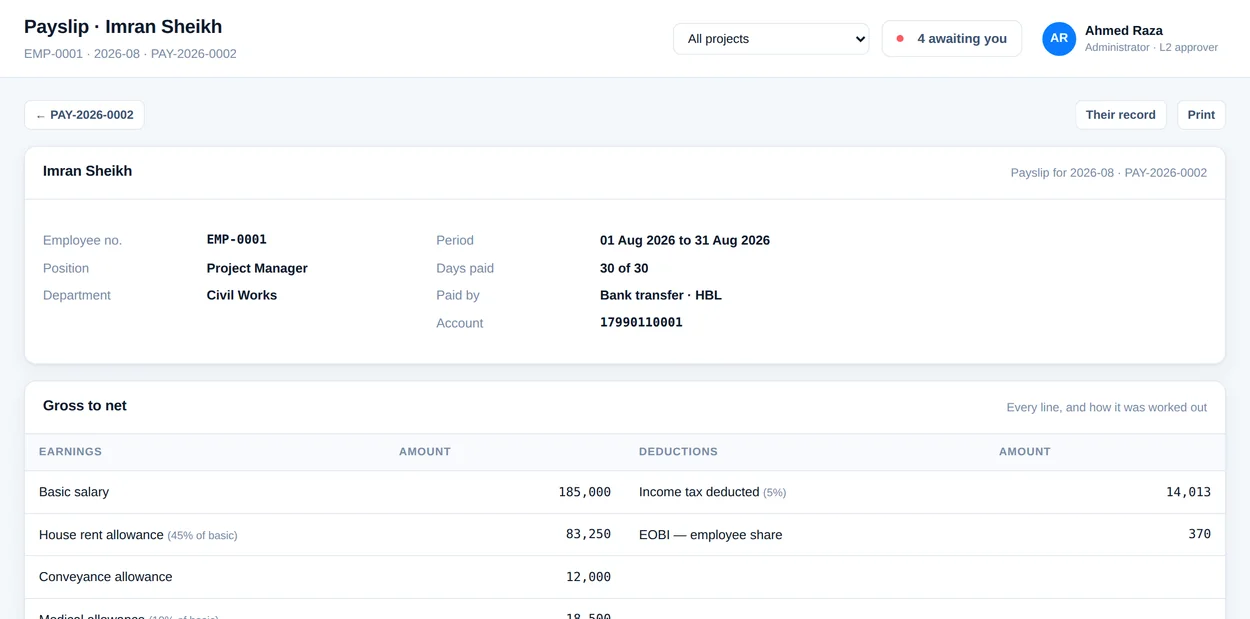Click the Imran Sheikh card heading
Screen dimensions: 1250x619
(x=87, y=171)
